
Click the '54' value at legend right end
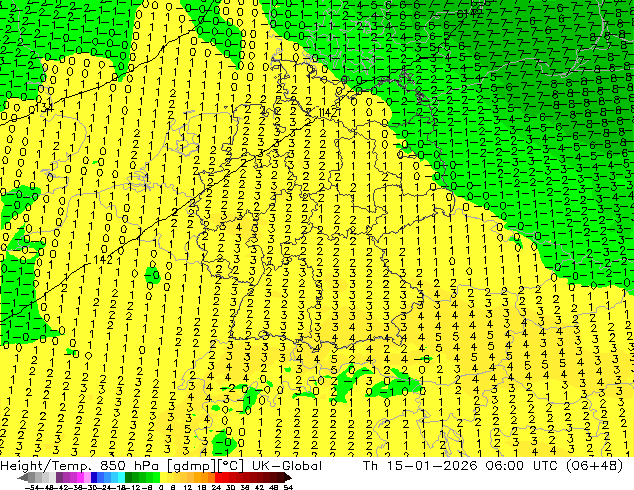click(x=288, y=487)
